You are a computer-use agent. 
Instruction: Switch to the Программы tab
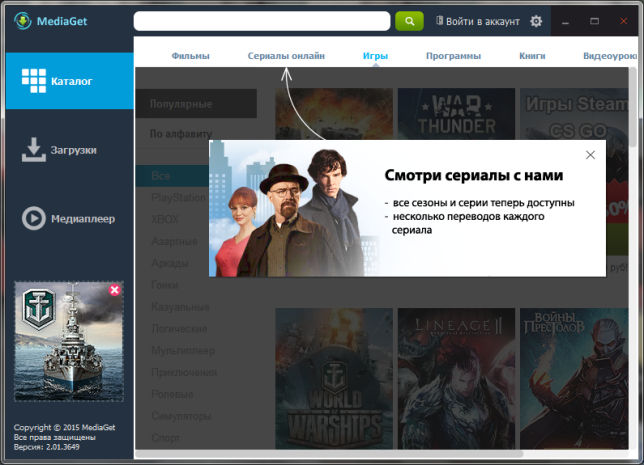point(453,56)
